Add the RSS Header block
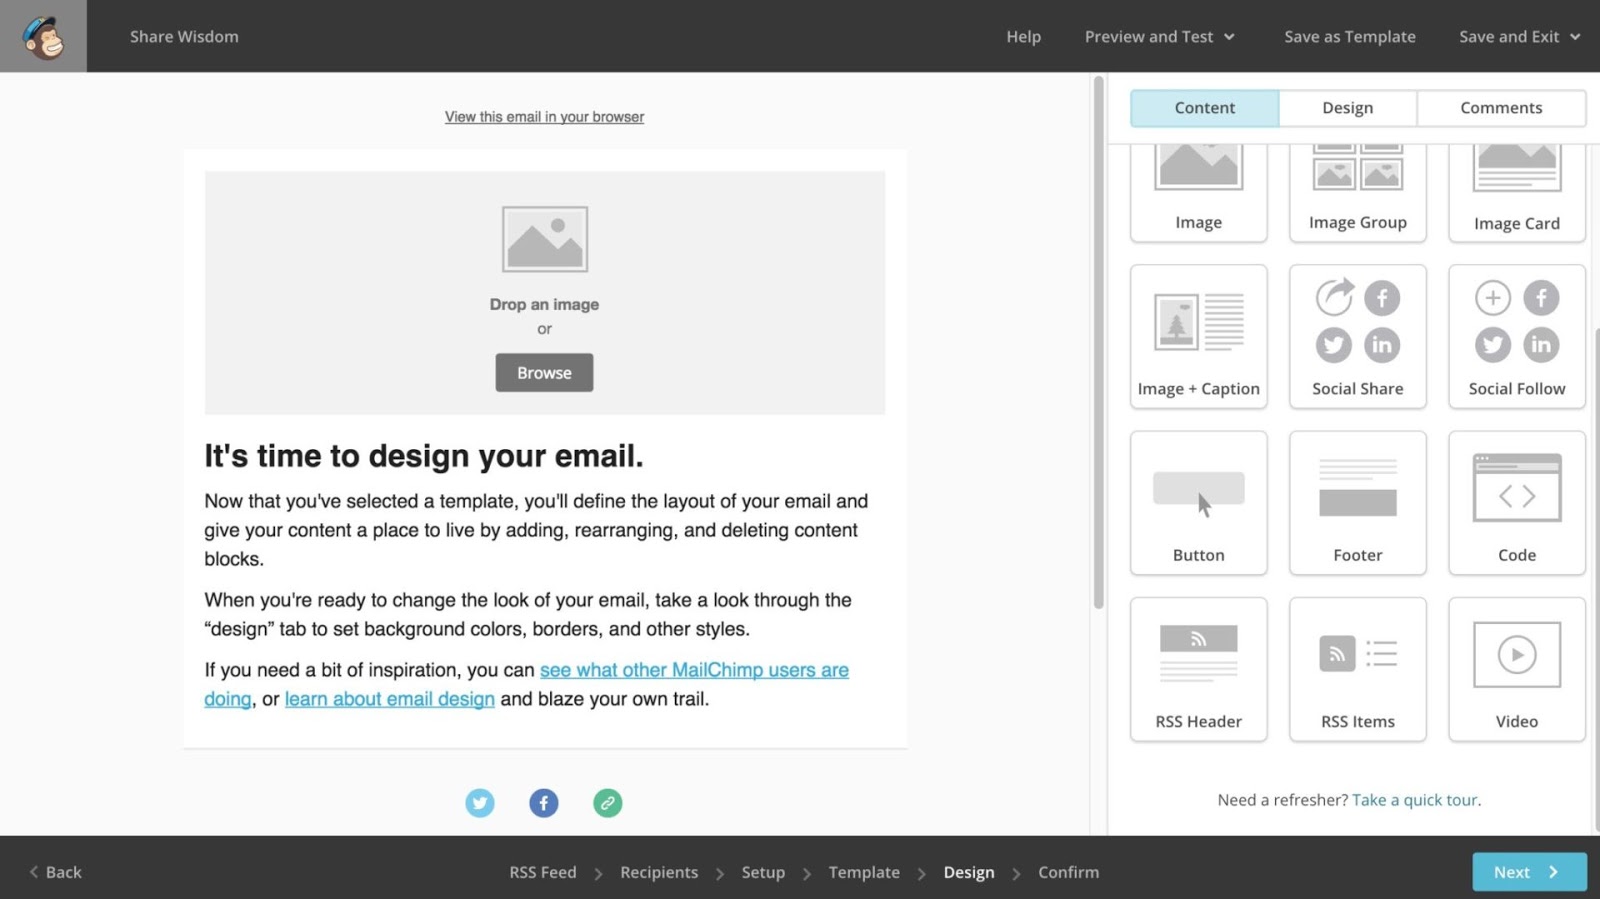This screenshot has width=1600, height=899. [x=1198, y=669]
